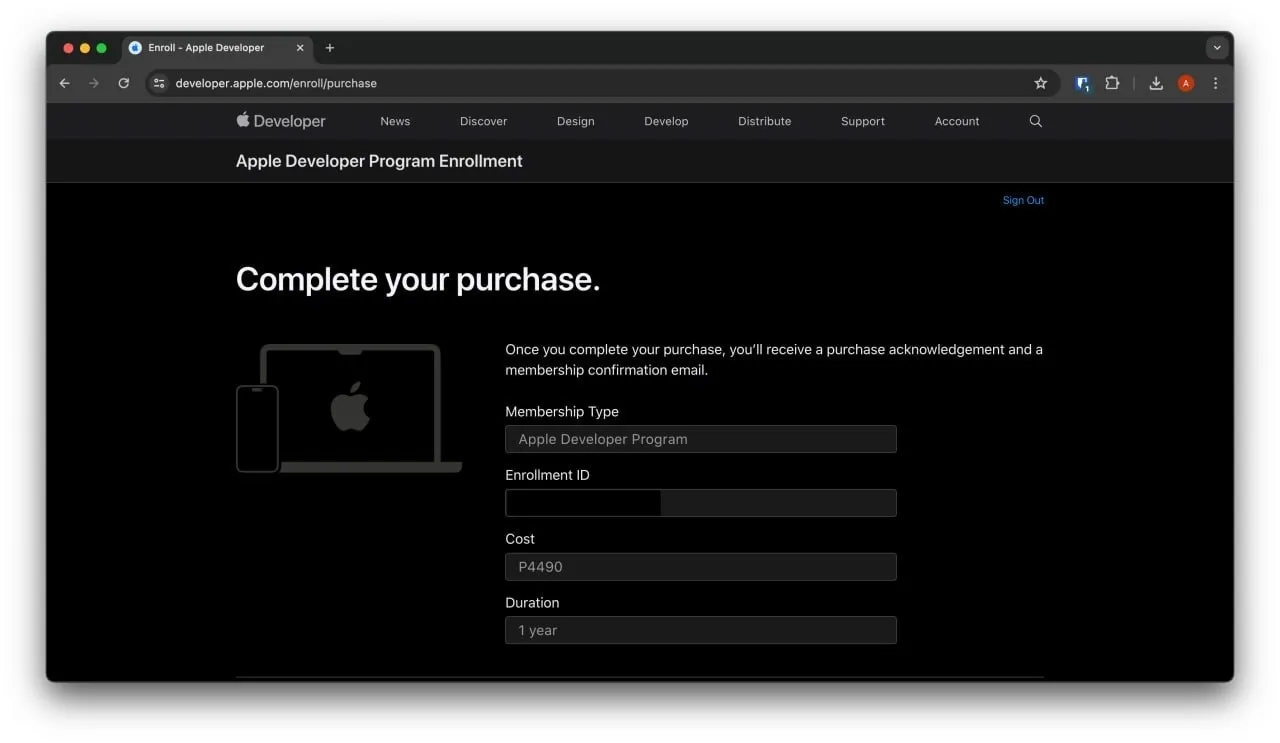The width and height of the screenshot is (1280, 743).
Task: Open site information icon in address bar
Action: click(x=159, y=83)
